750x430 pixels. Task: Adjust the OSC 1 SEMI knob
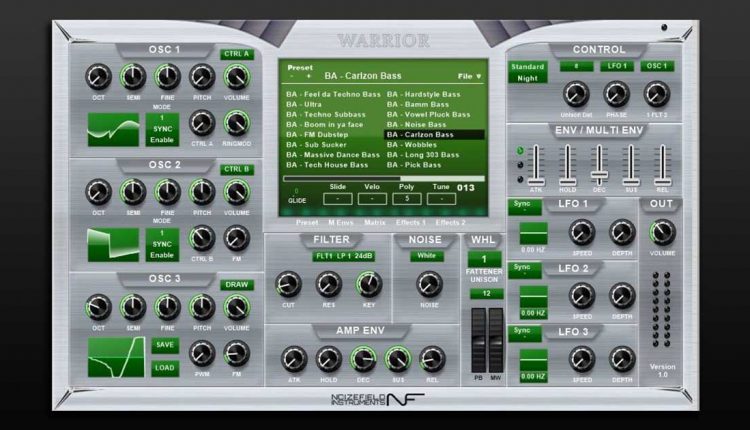point(132,77)
